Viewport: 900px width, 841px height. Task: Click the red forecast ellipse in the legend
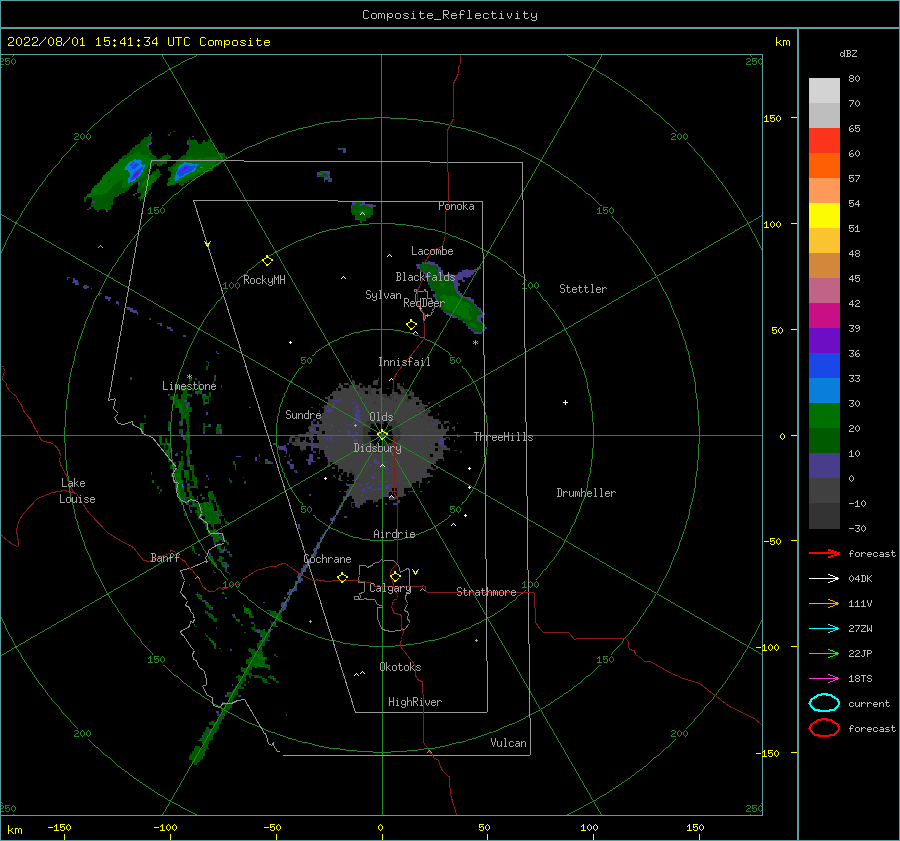pos(824,728)
